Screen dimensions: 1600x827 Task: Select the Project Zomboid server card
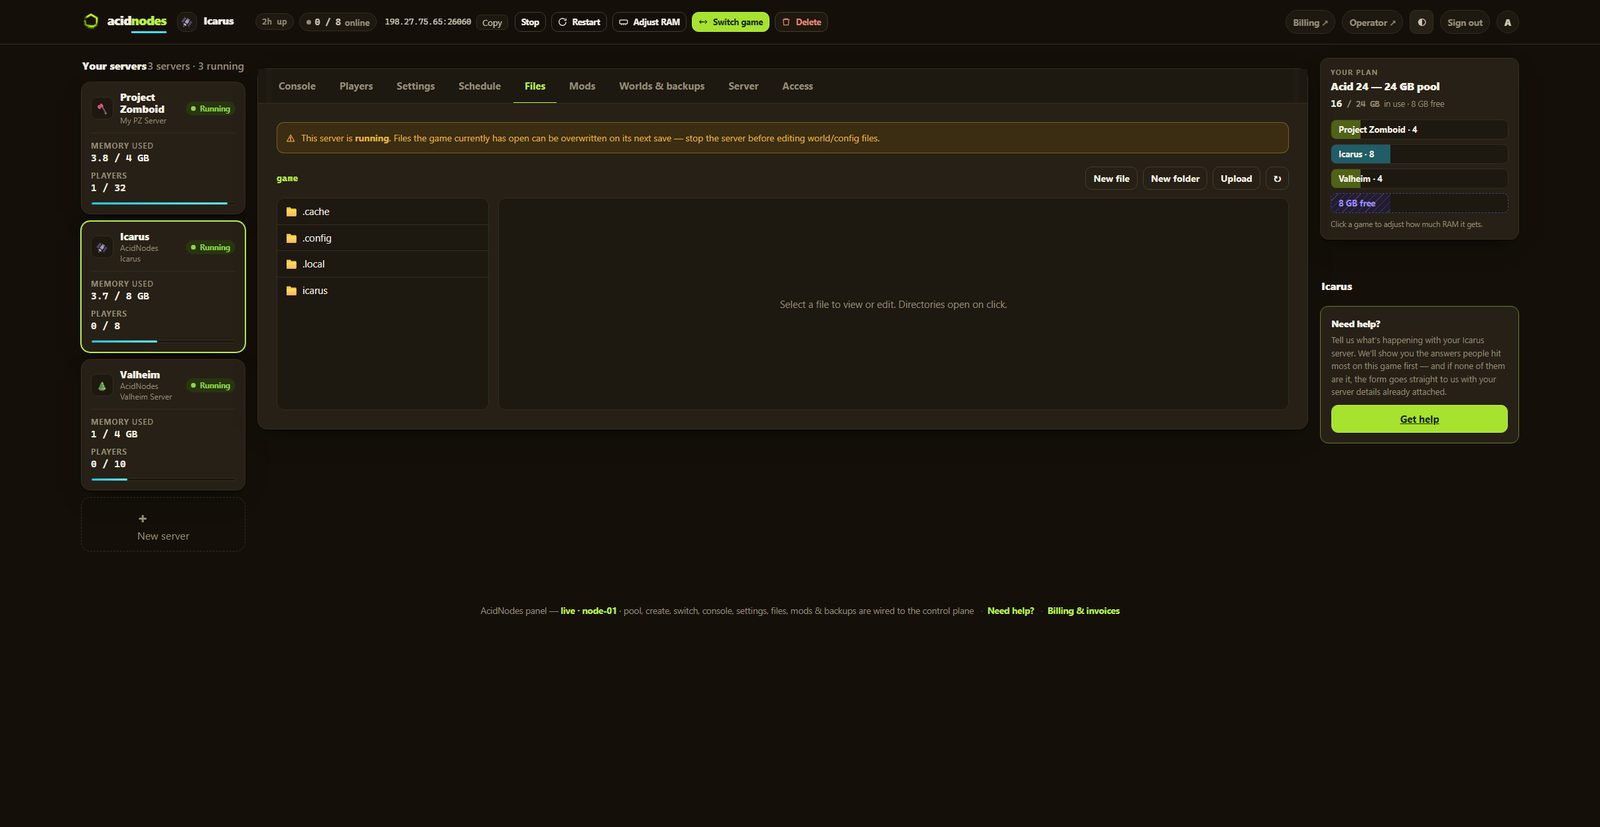click(163, 147)
